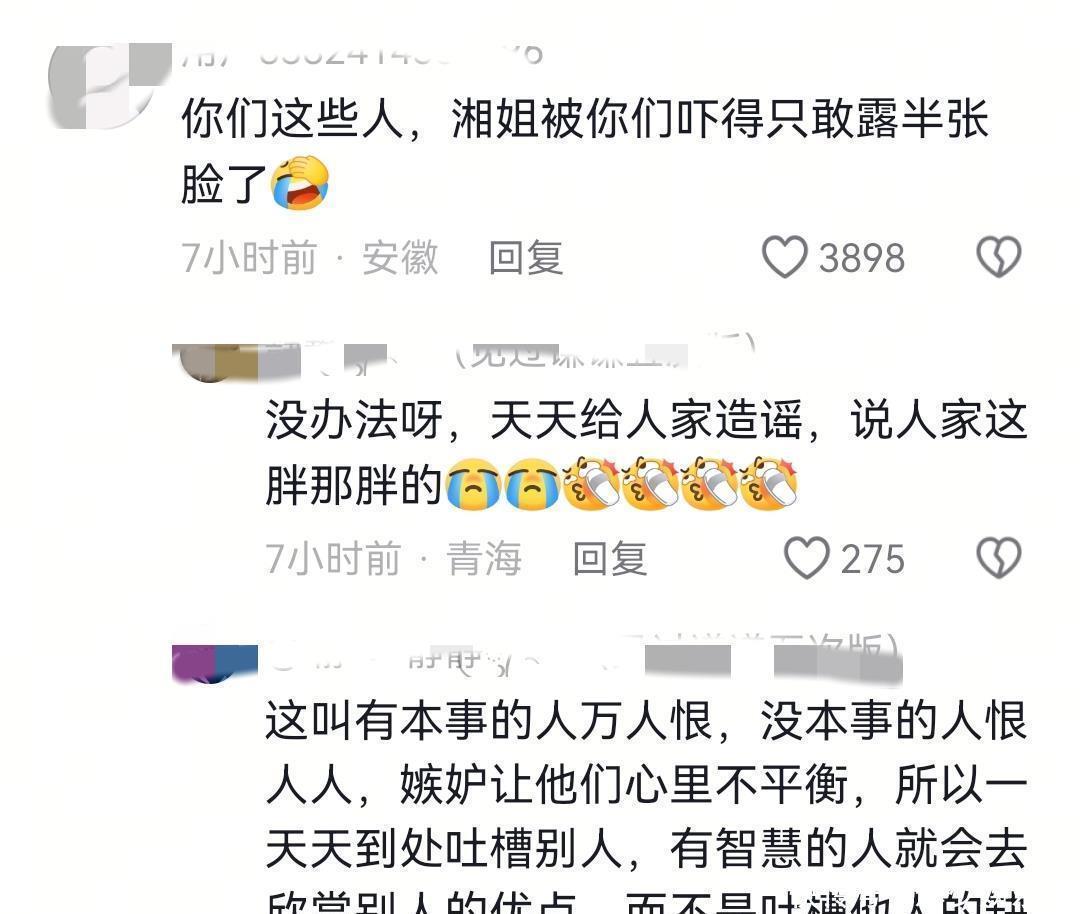Tap first crying emoji after 胖那胖的

(474, 484)
